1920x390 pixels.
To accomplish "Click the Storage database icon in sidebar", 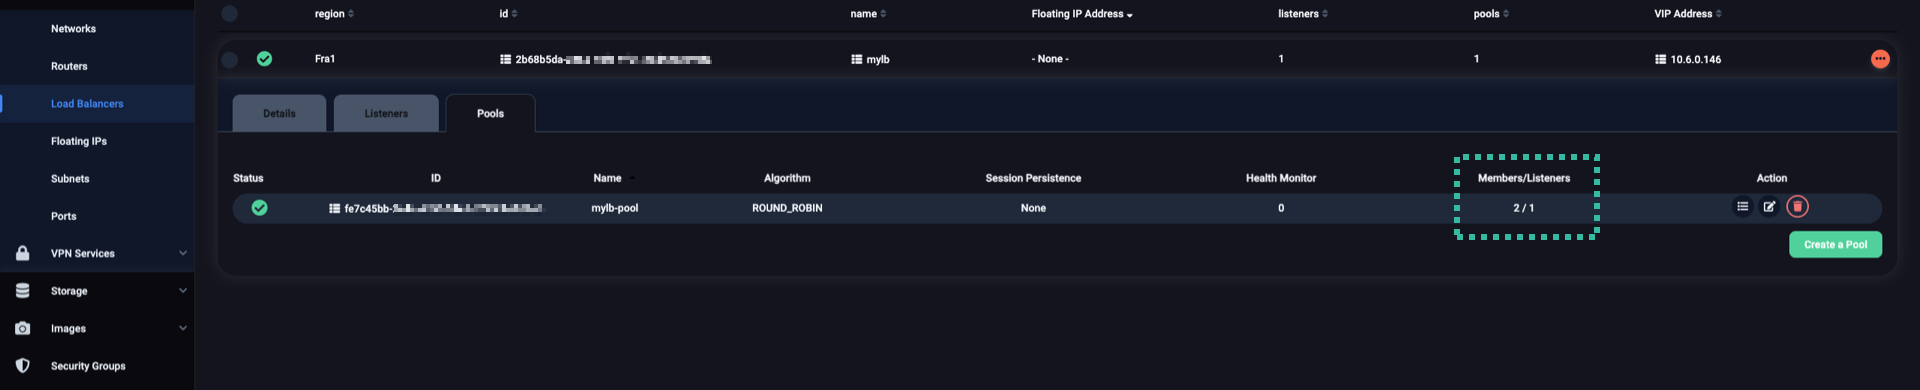I will (x=22, y=291).
